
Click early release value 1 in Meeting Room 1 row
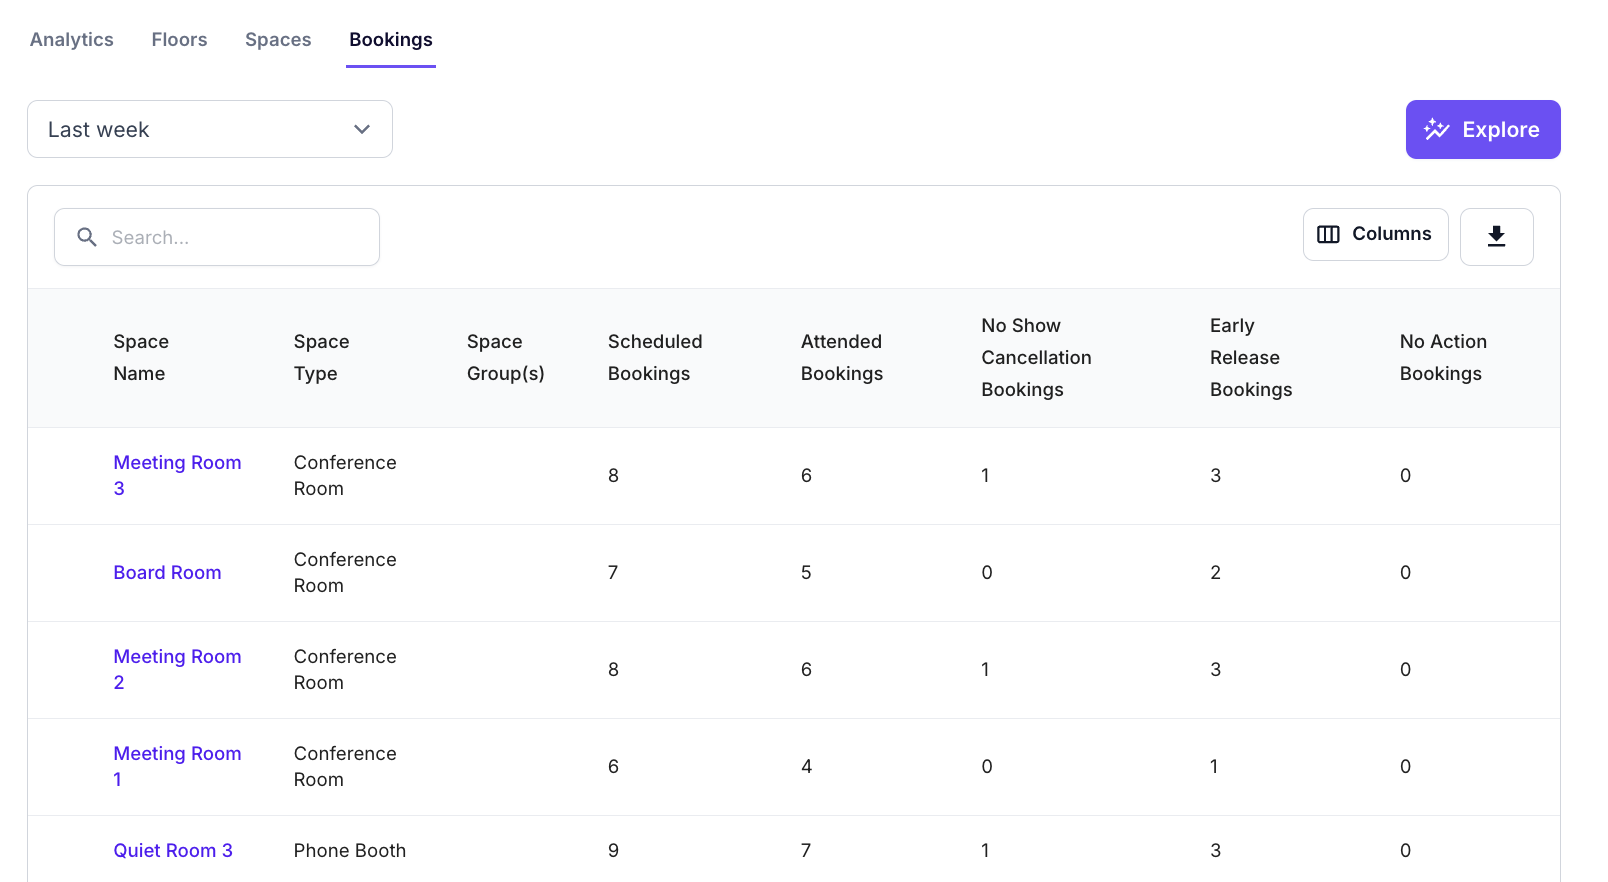tap(1214, 766)
